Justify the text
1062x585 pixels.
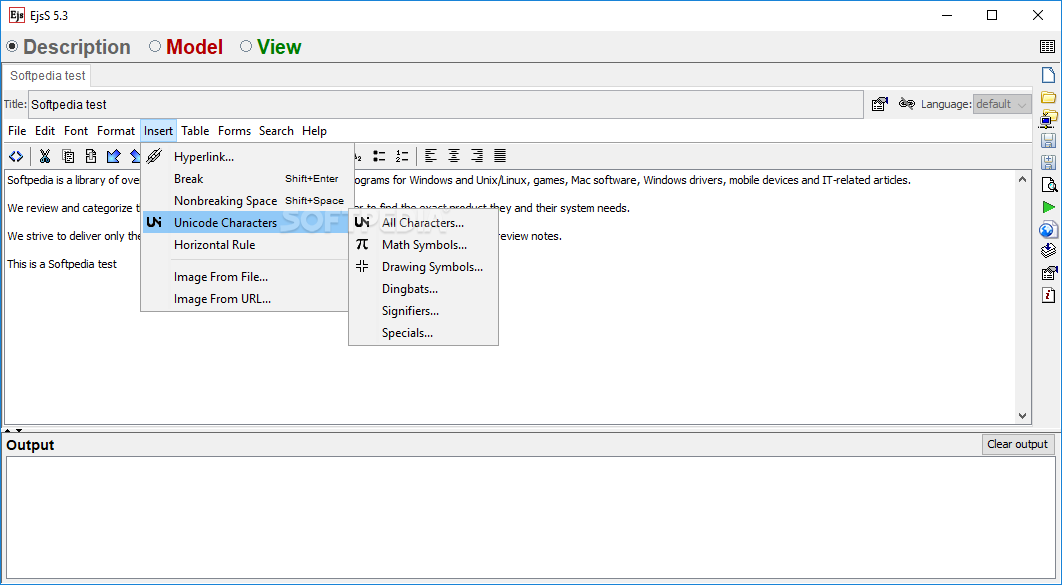click(500, 156)
